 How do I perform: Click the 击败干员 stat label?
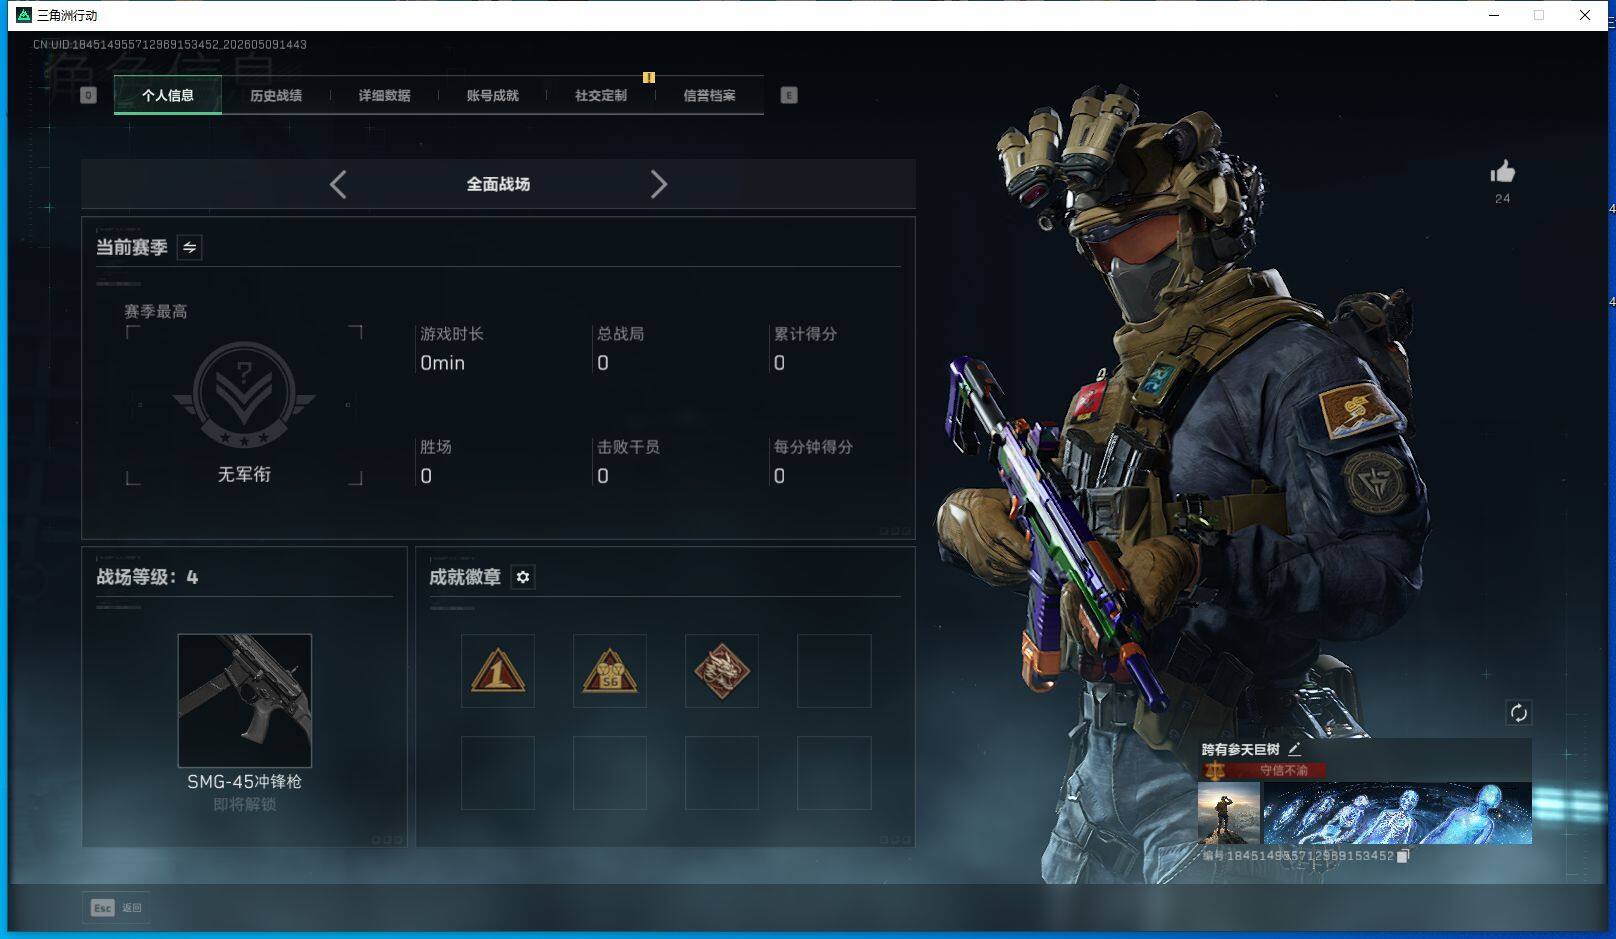click(x=628, y=447)
